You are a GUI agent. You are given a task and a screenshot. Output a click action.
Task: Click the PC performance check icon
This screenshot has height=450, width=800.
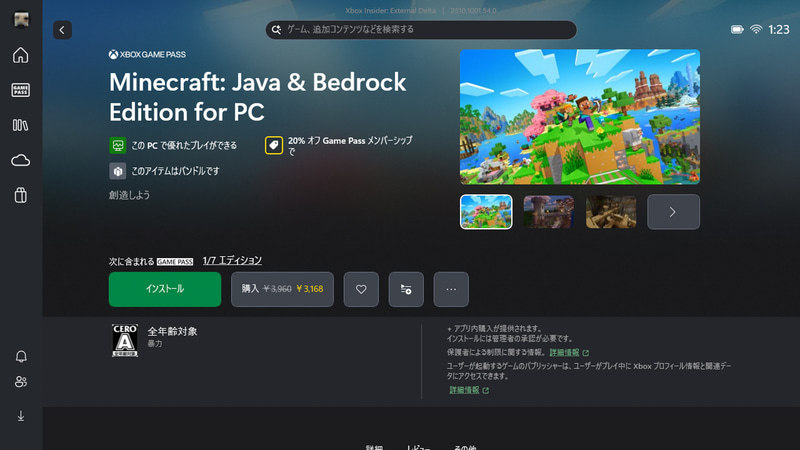[118, 145]
